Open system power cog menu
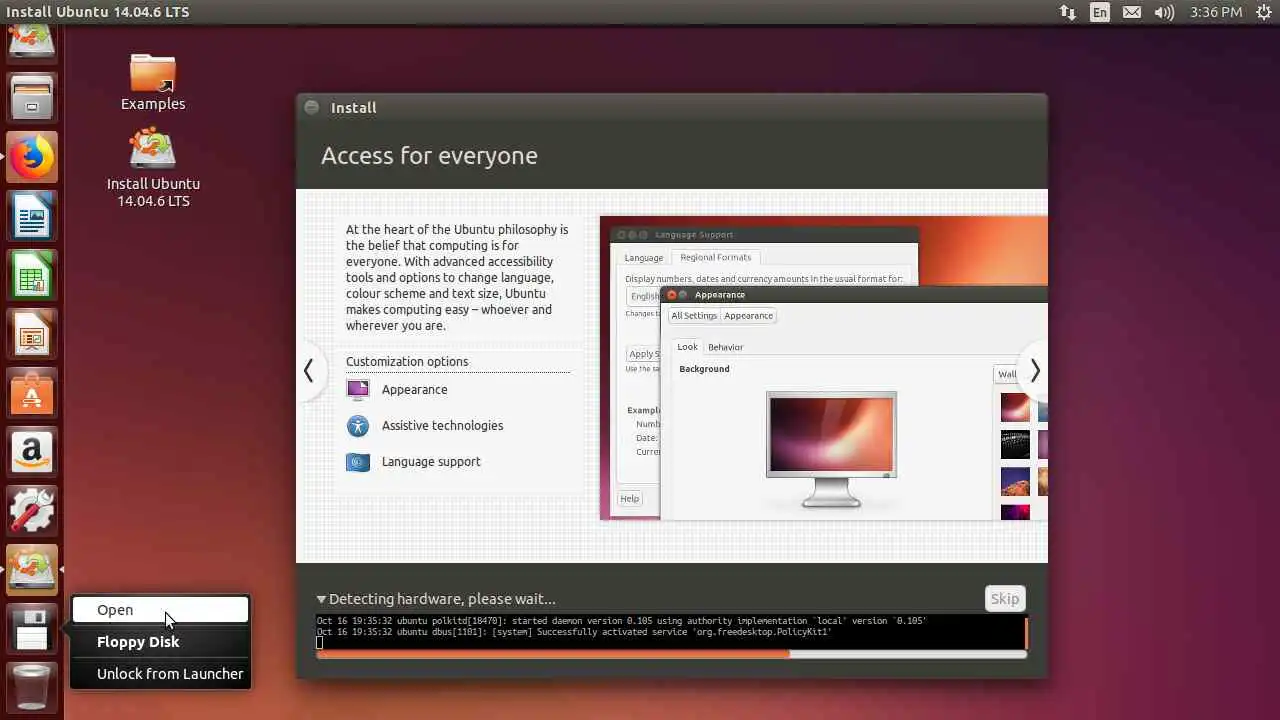 pyautogui.click(x=1263, y=12)
